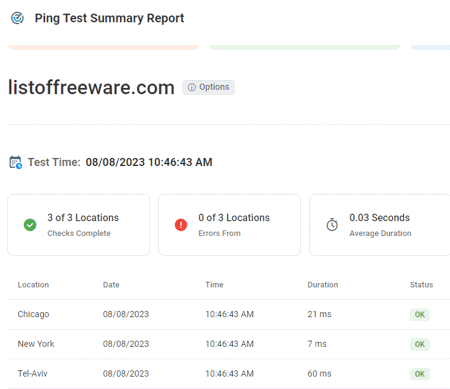The height and width of the screenshot is (389, 450).
Task: Click the 21 ms duration value
Action: 319,314
